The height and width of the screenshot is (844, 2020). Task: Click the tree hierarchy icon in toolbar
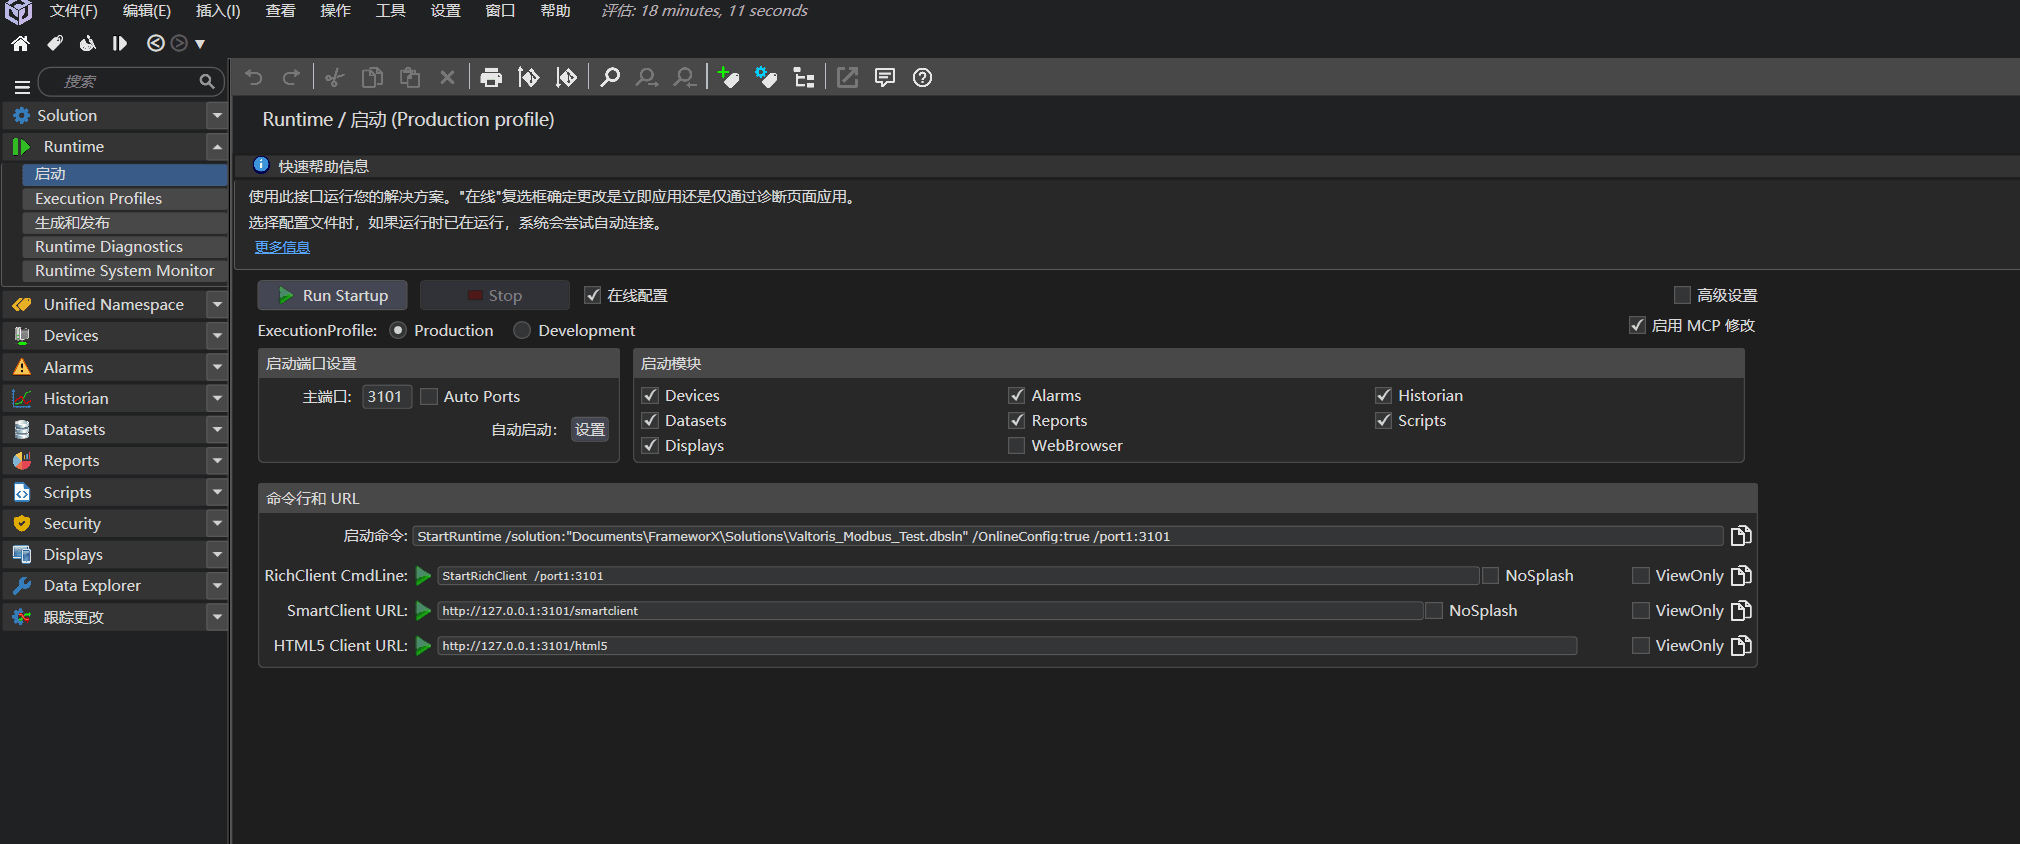tap(804, 77)
